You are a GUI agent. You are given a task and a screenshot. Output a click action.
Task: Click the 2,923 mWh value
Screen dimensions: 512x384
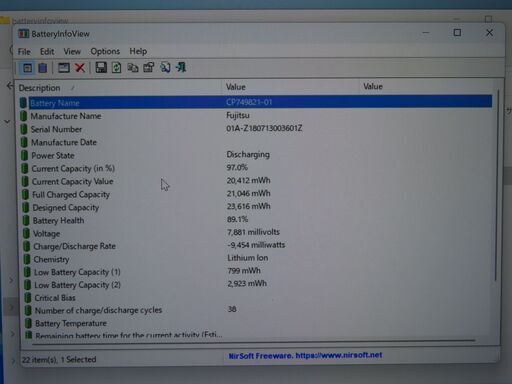pyautogui.click(x=247, y=284)
